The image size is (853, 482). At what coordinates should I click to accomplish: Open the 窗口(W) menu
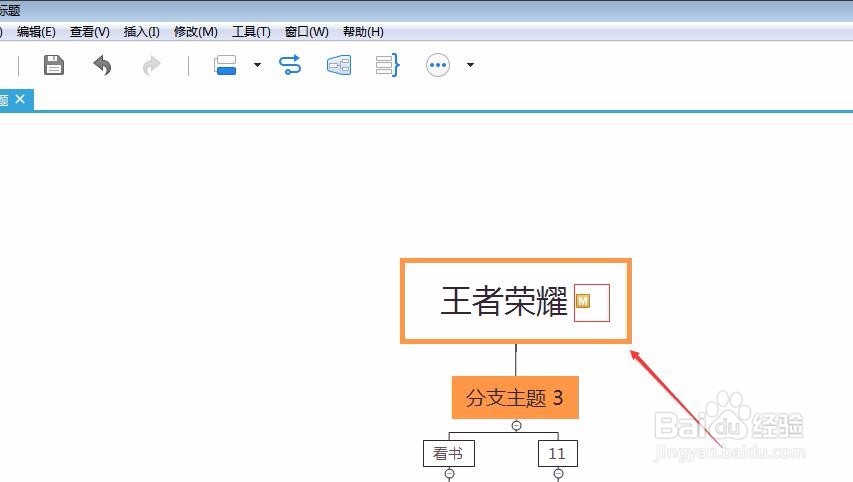(307, 32)
